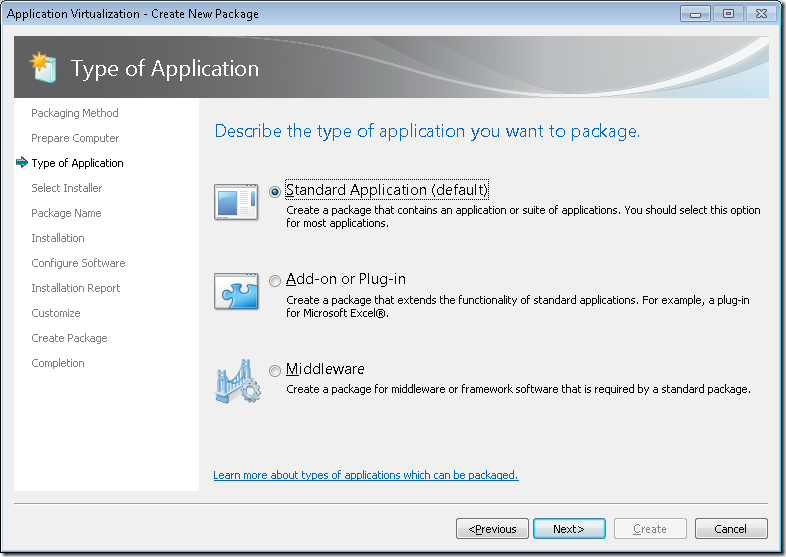Image resolution: width=786 pixels, height=557 pixels.
Task: Select Standard Application (default) radio button
Action: [x=275, y=192]
